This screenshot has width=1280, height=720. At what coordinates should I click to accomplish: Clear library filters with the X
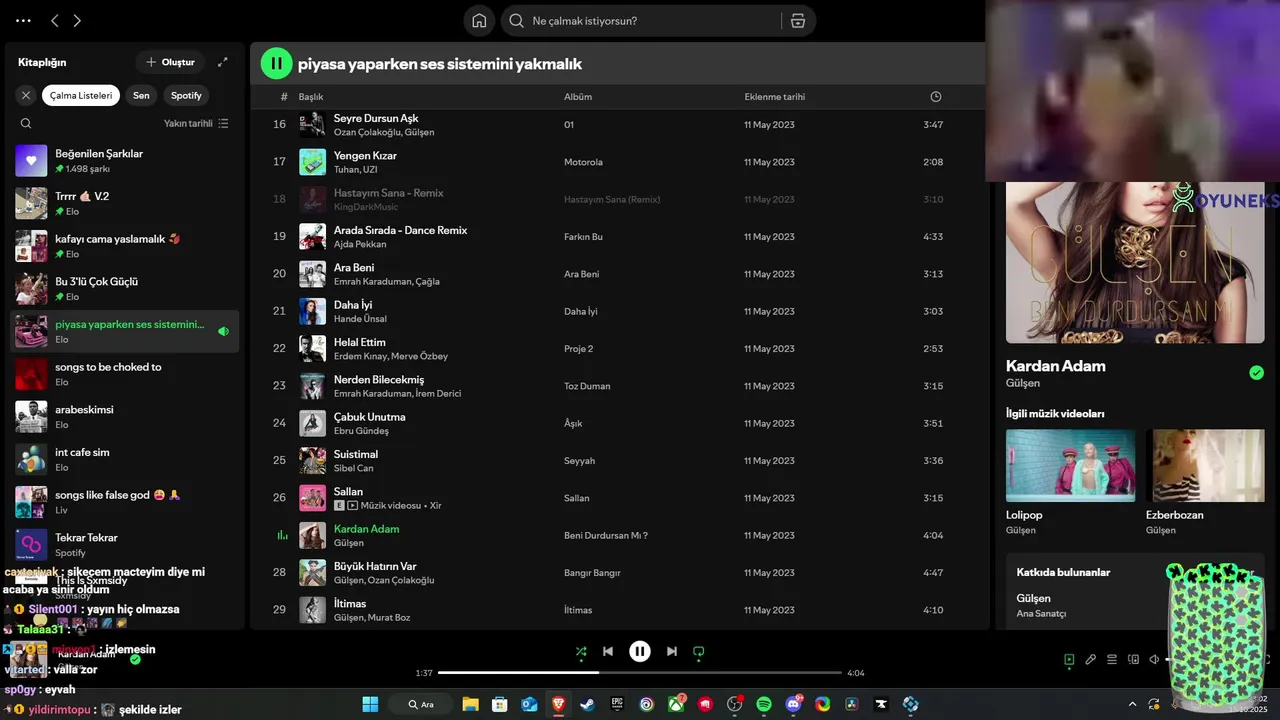pos(26,95)
